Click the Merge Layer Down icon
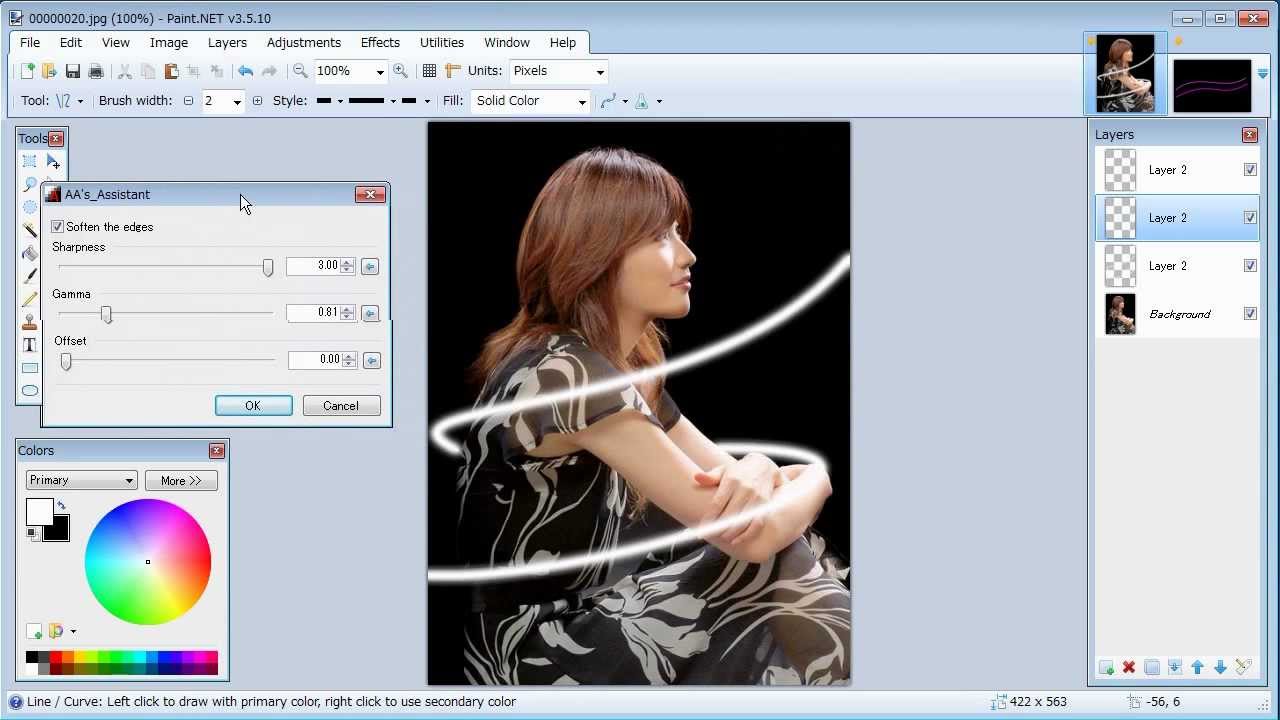Viewport: 1280px width, 720px height. tap(1175, 667)
